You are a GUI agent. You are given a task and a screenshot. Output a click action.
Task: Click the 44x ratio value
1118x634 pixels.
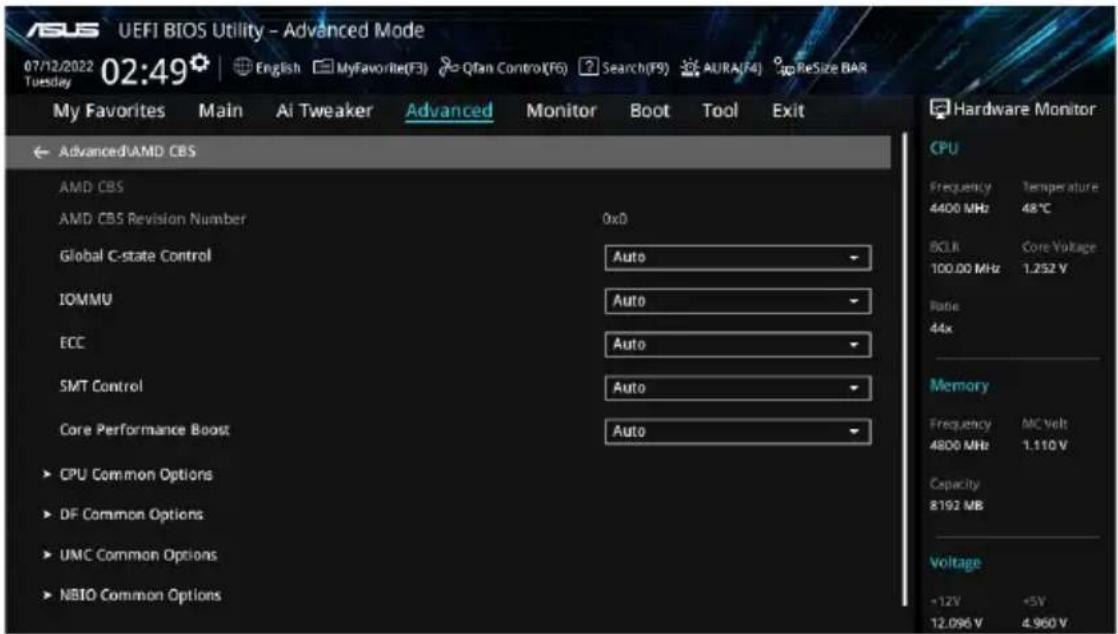tap(941, 329)
